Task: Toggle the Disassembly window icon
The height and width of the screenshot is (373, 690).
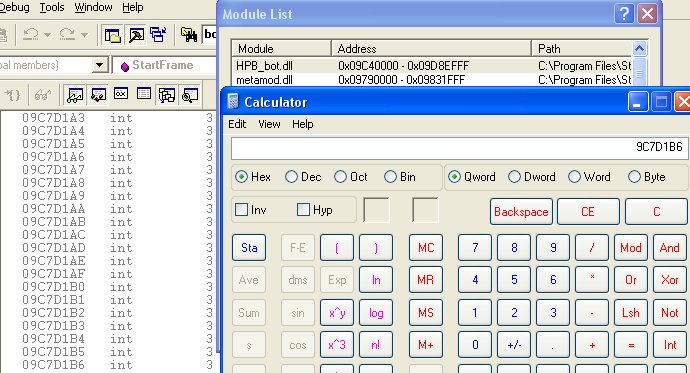Action: pos(190,95)
